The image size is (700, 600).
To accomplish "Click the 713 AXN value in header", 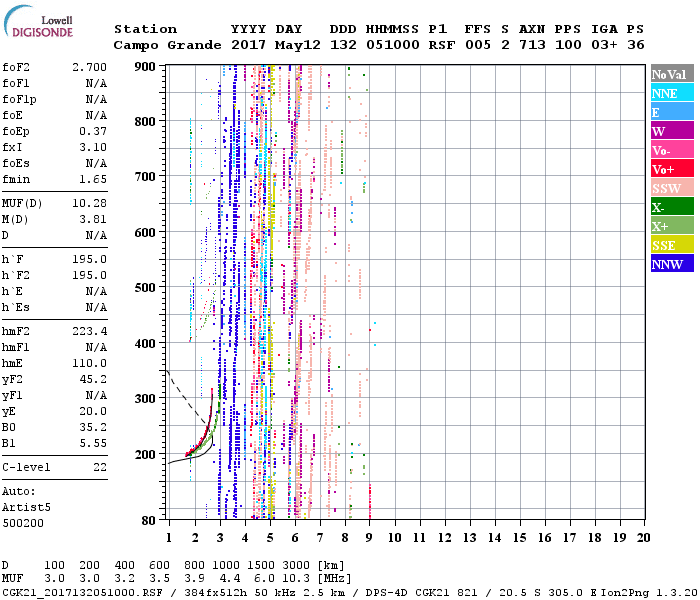I will [532, 45].
